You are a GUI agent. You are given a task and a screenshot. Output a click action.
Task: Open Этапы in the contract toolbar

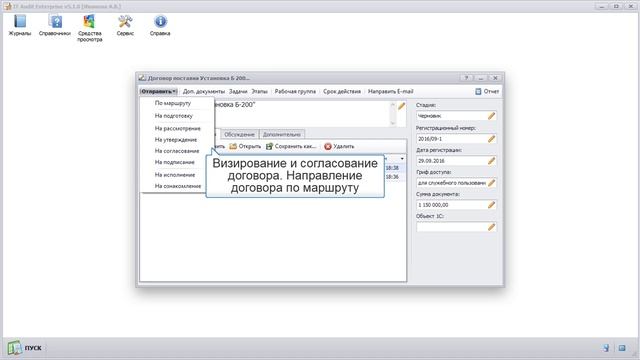click(x=260, y=91)
